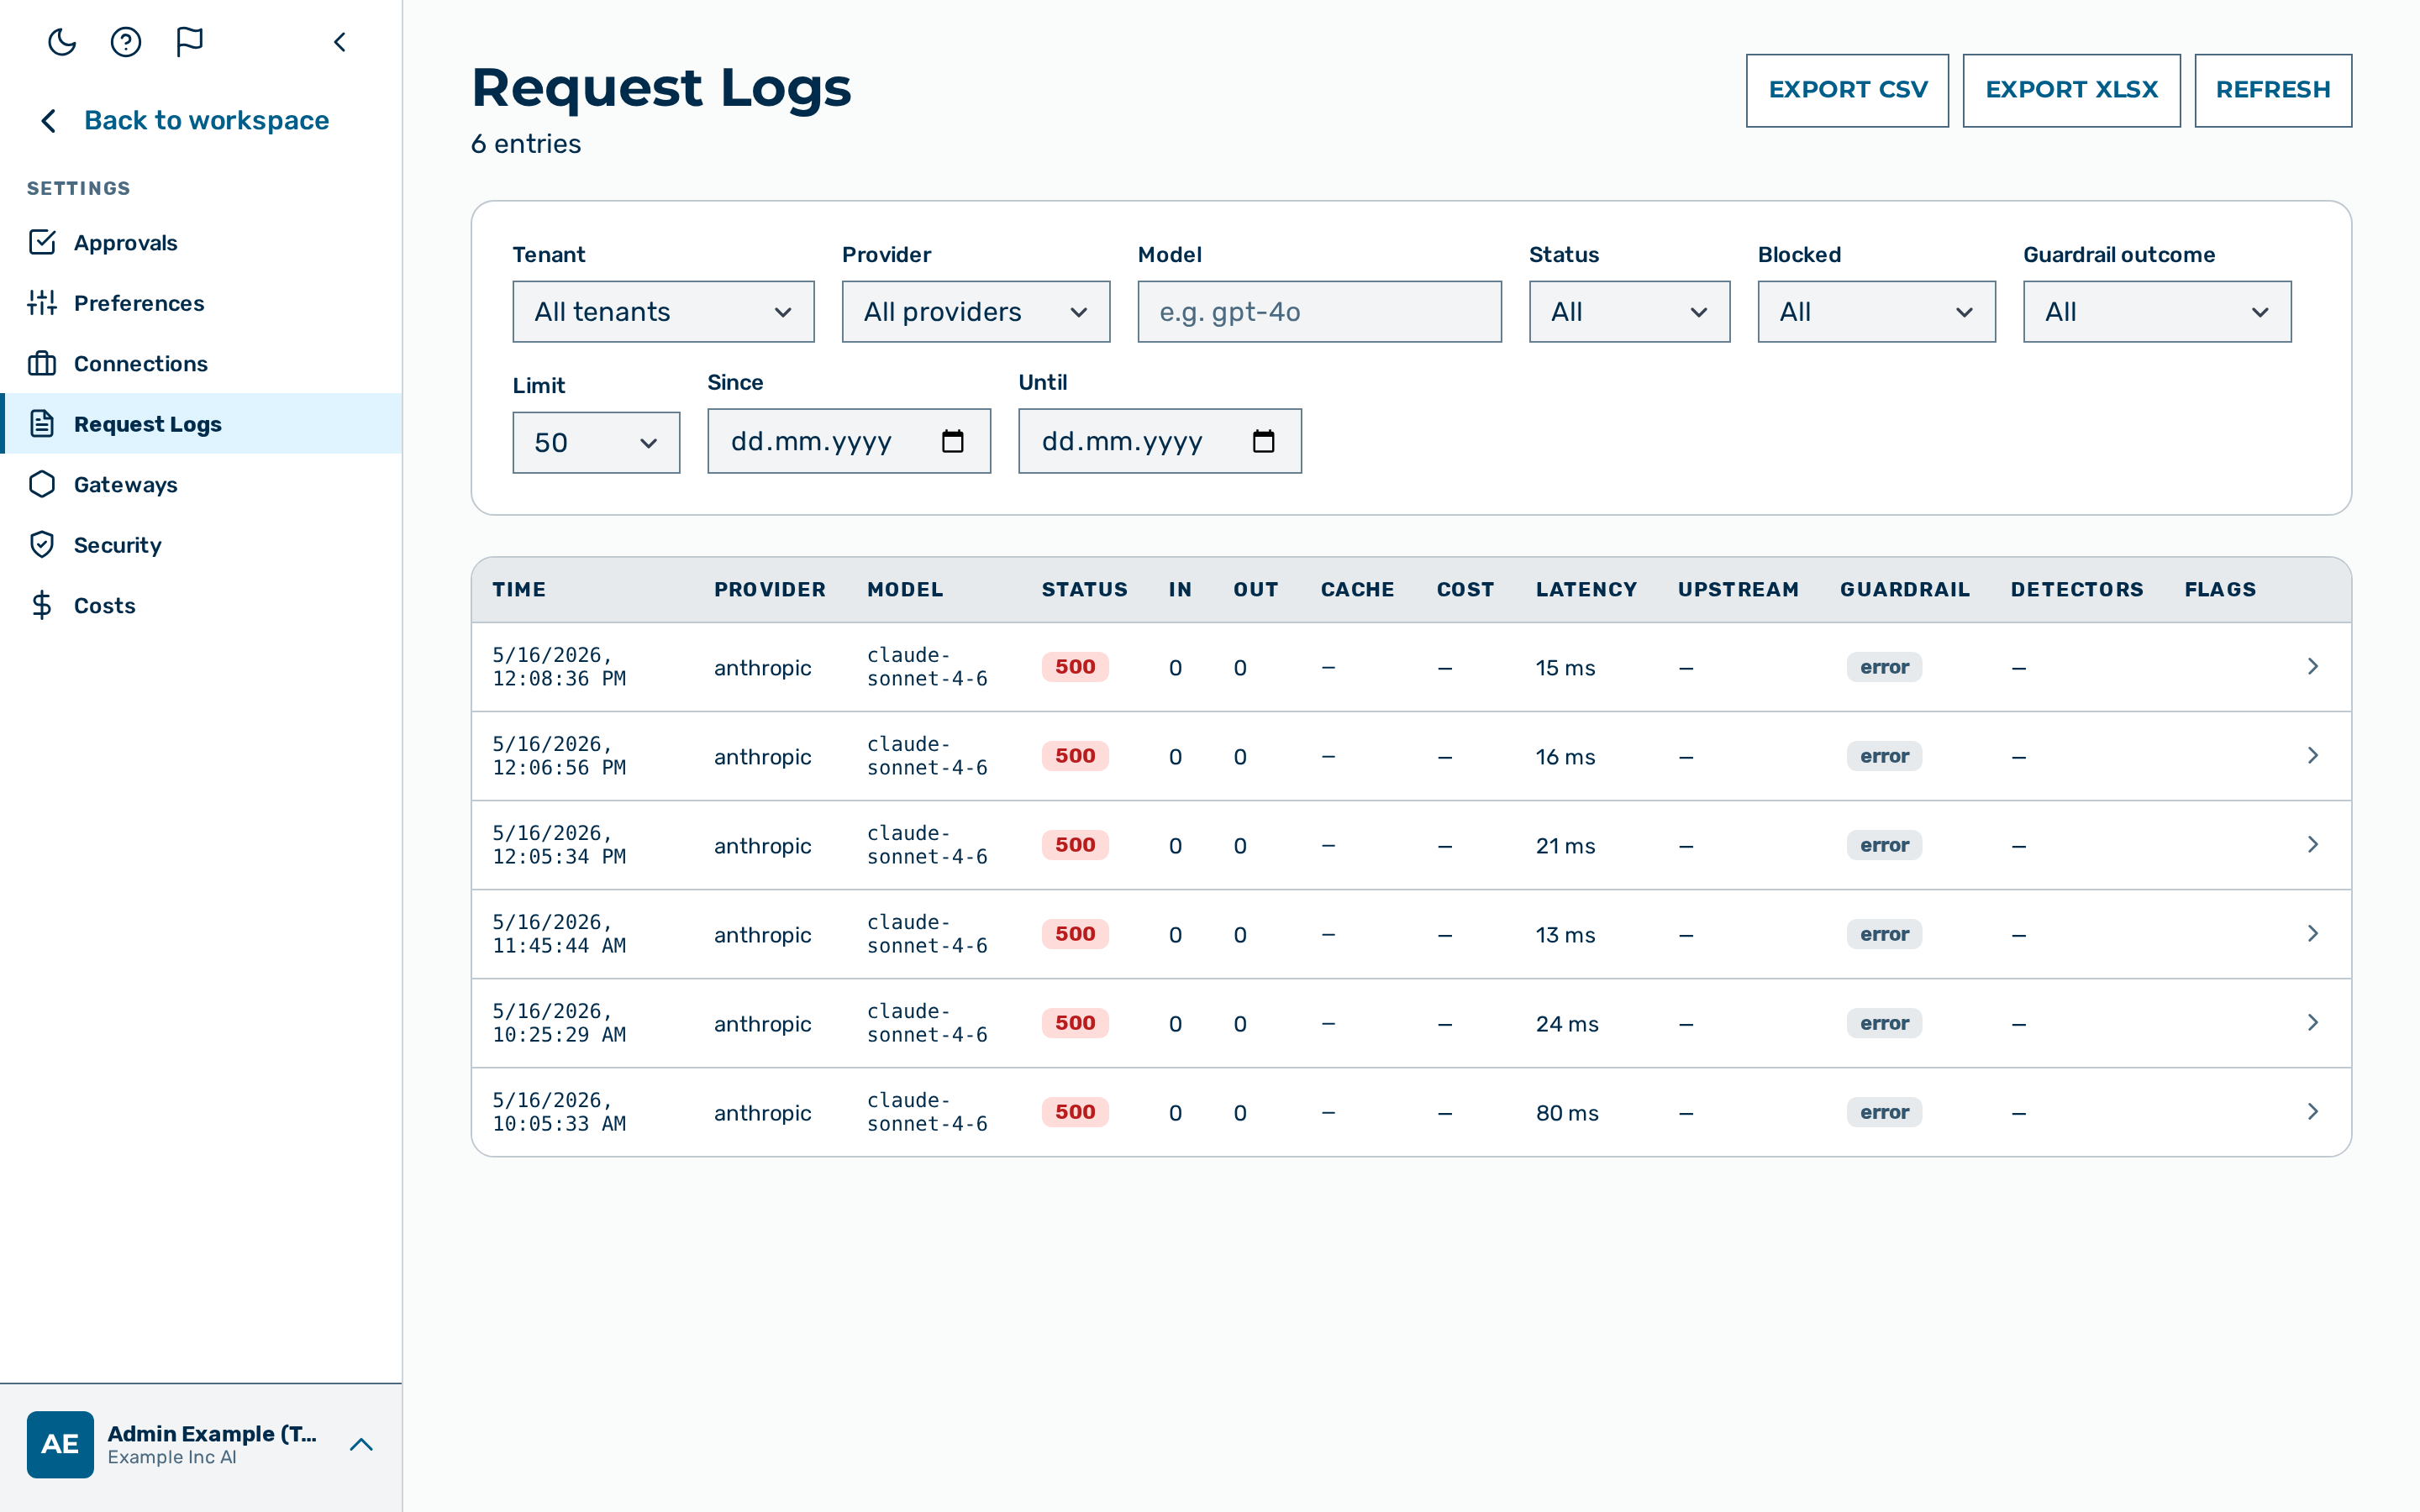Image resolution: width=2420 pixels, height=1512 pixels.
Task: Collapse the sidebar with the chevron
Action: [340, 42]
